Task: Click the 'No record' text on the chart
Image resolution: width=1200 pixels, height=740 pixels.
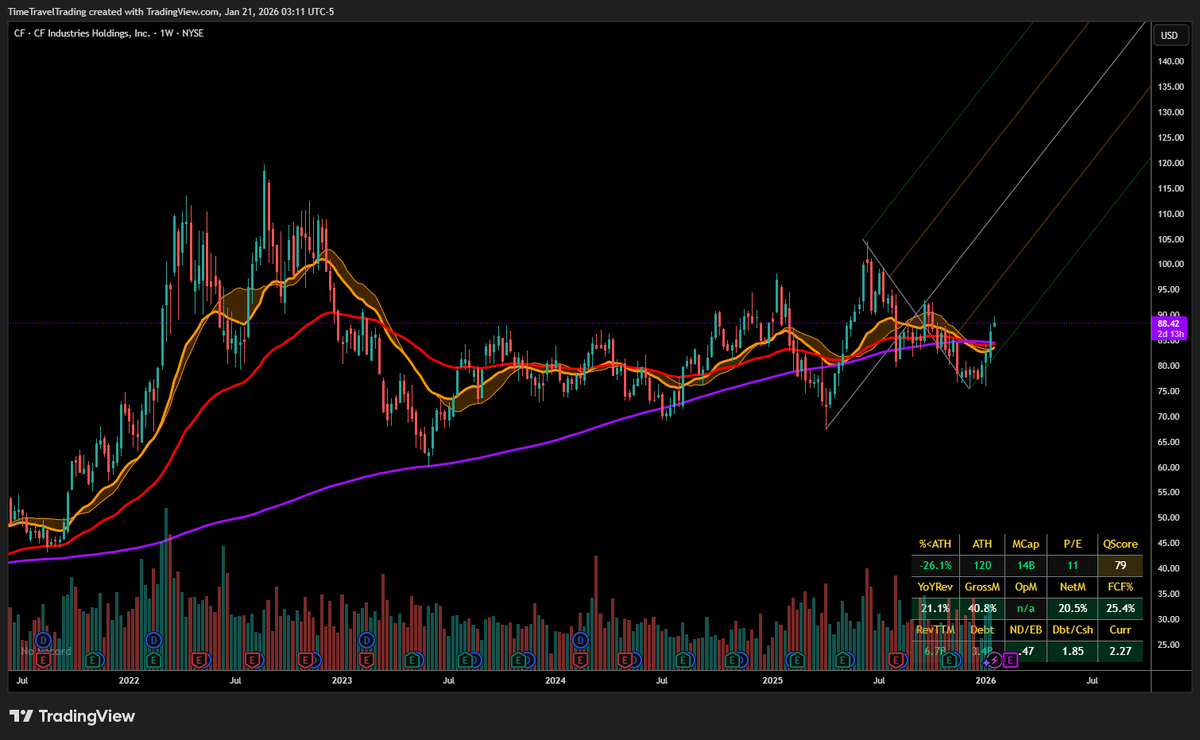Action: (x=46, y=651)
